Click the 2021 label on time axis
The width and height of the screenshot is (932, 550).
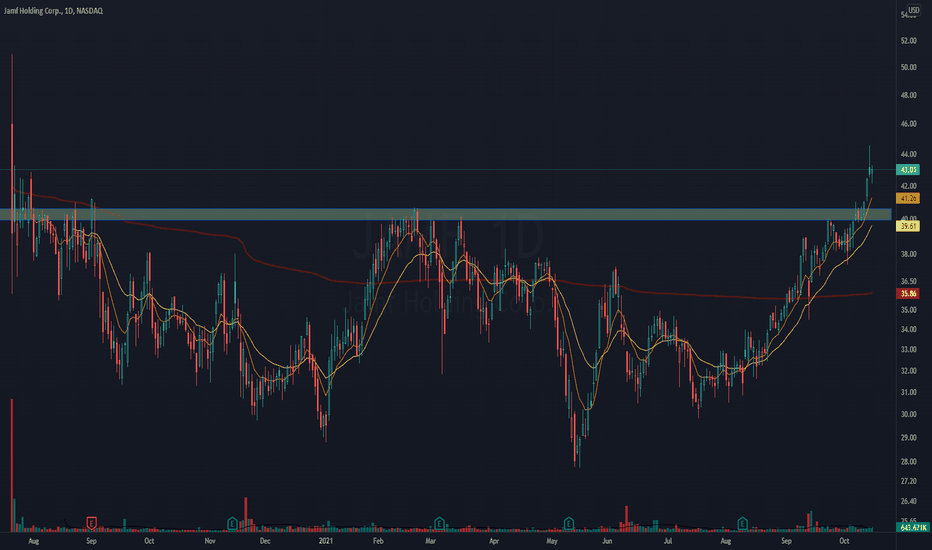(x=326, y=541)
